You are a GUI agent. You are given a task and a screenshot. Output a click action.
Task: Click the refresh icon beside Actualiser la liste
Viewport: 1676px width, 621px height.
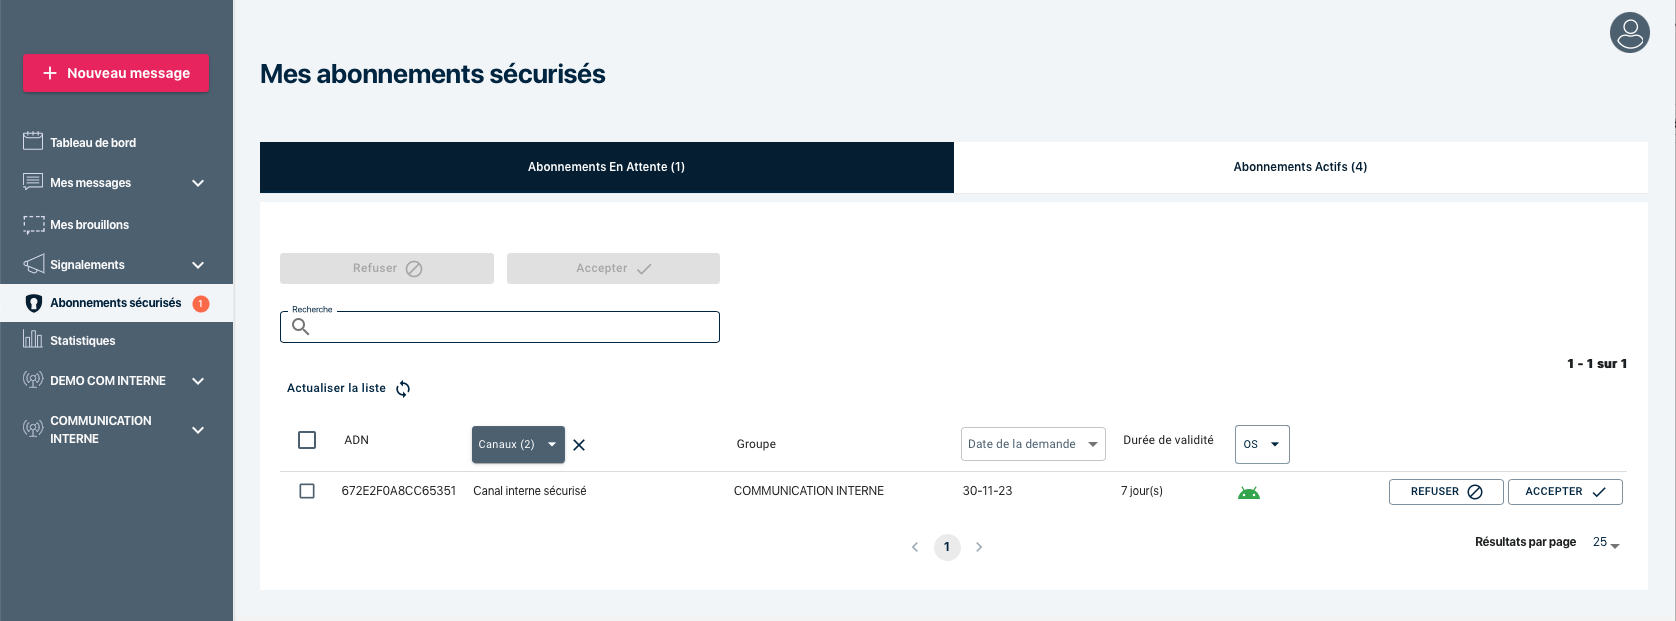[403, 389]
